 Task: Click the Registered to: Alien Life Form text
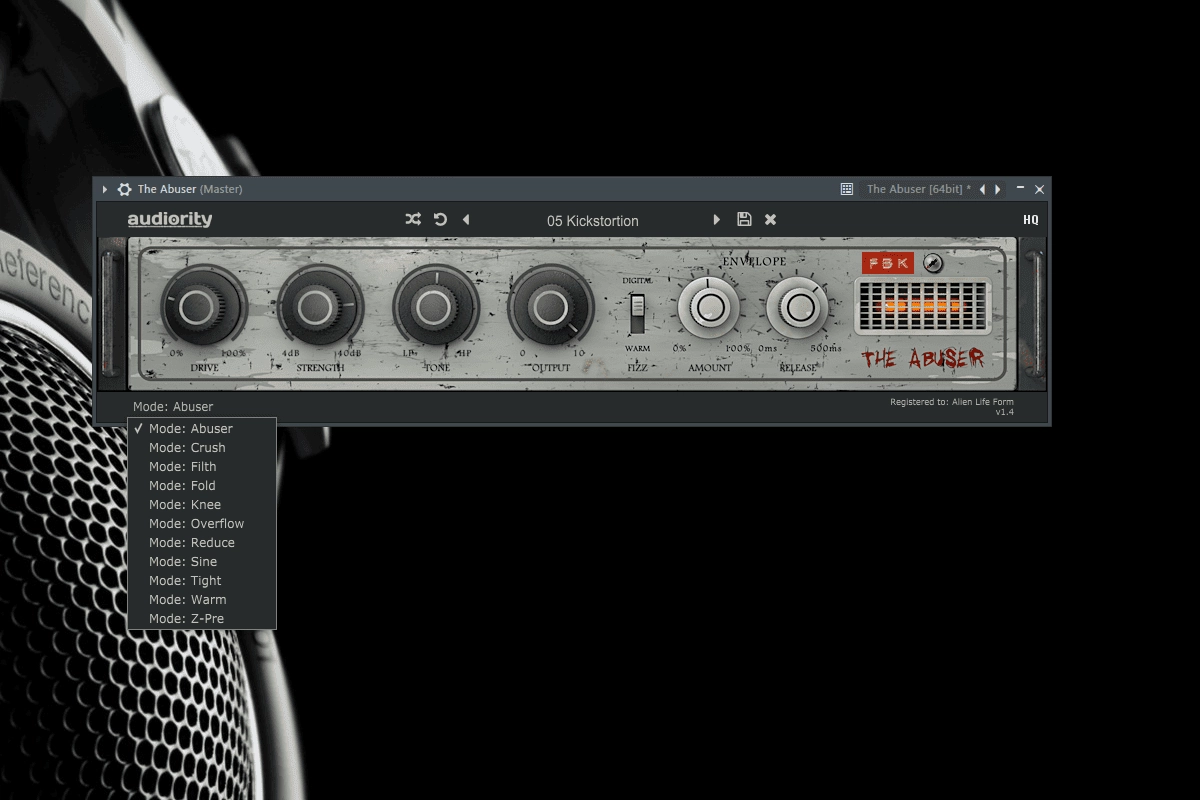click(952, 402)
